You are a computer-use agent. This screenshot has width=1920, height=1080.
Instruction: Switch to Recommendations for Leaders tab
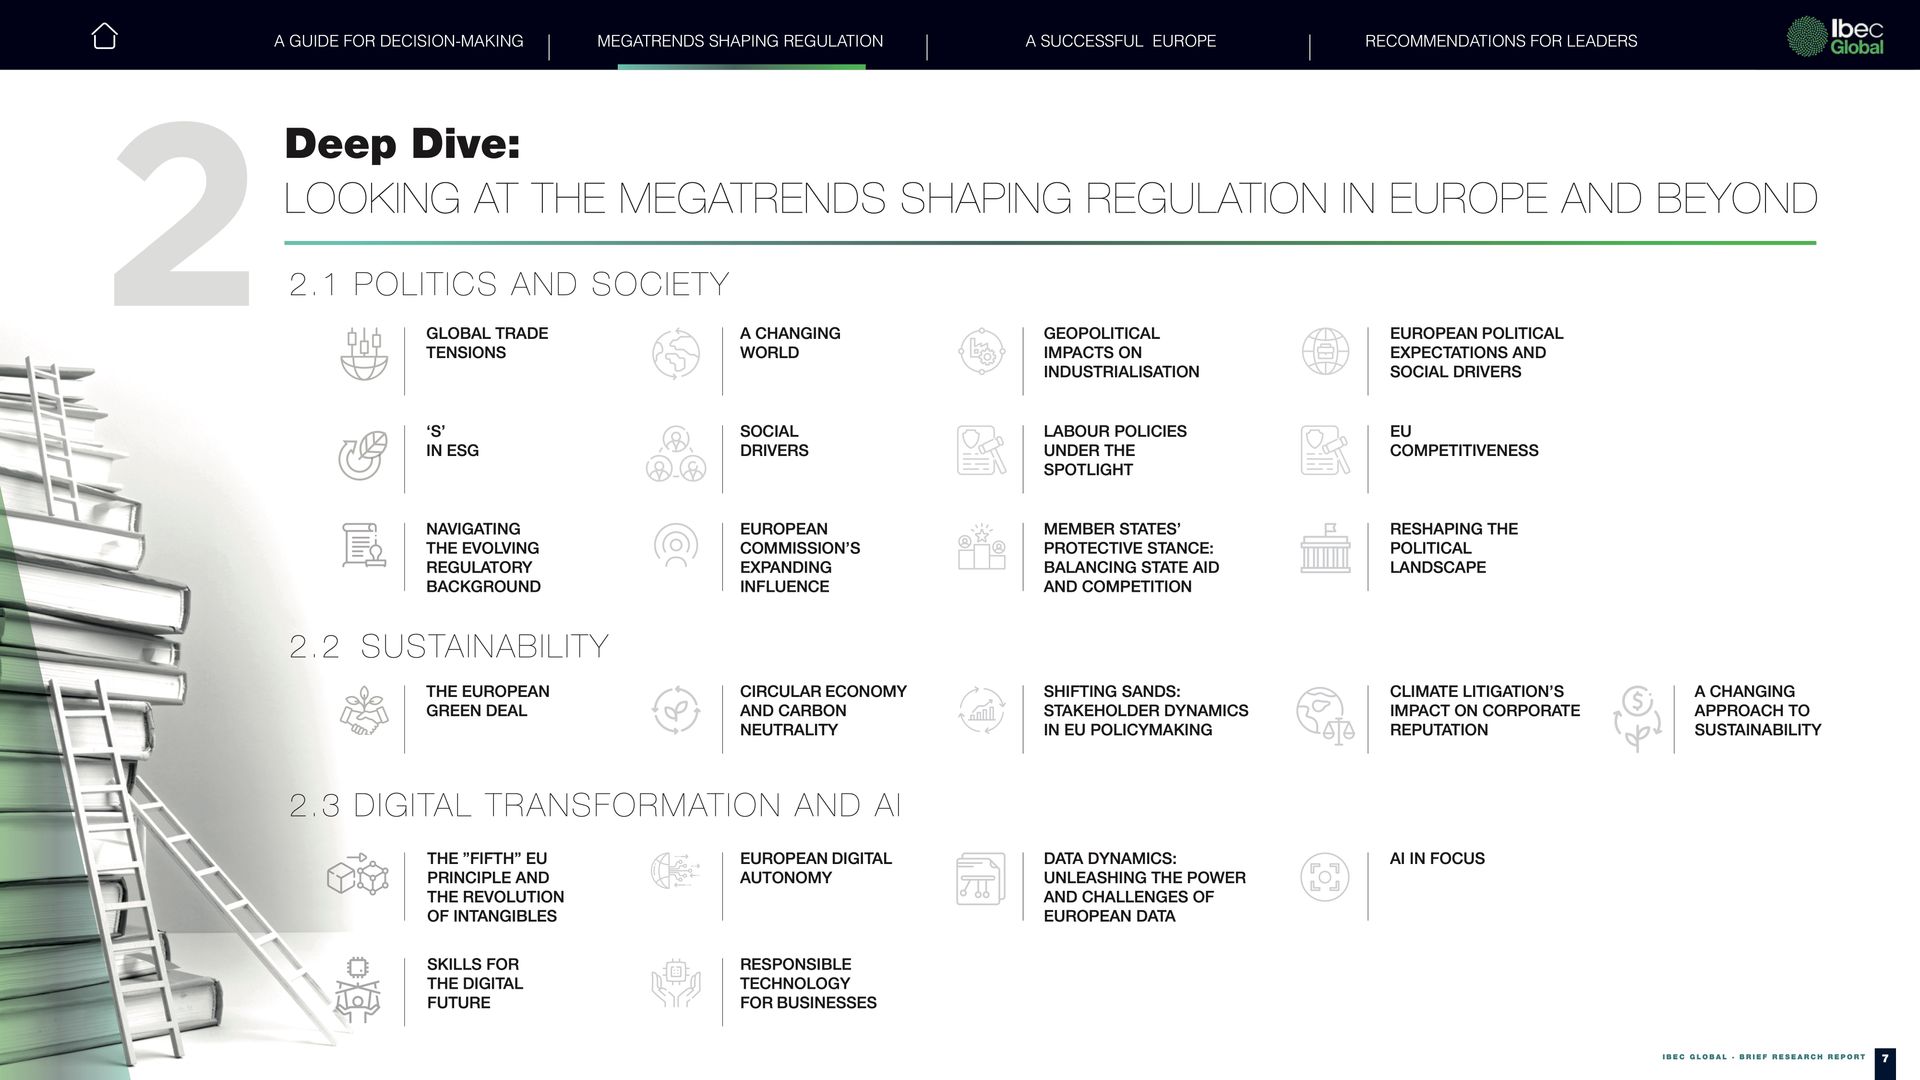1500,41
